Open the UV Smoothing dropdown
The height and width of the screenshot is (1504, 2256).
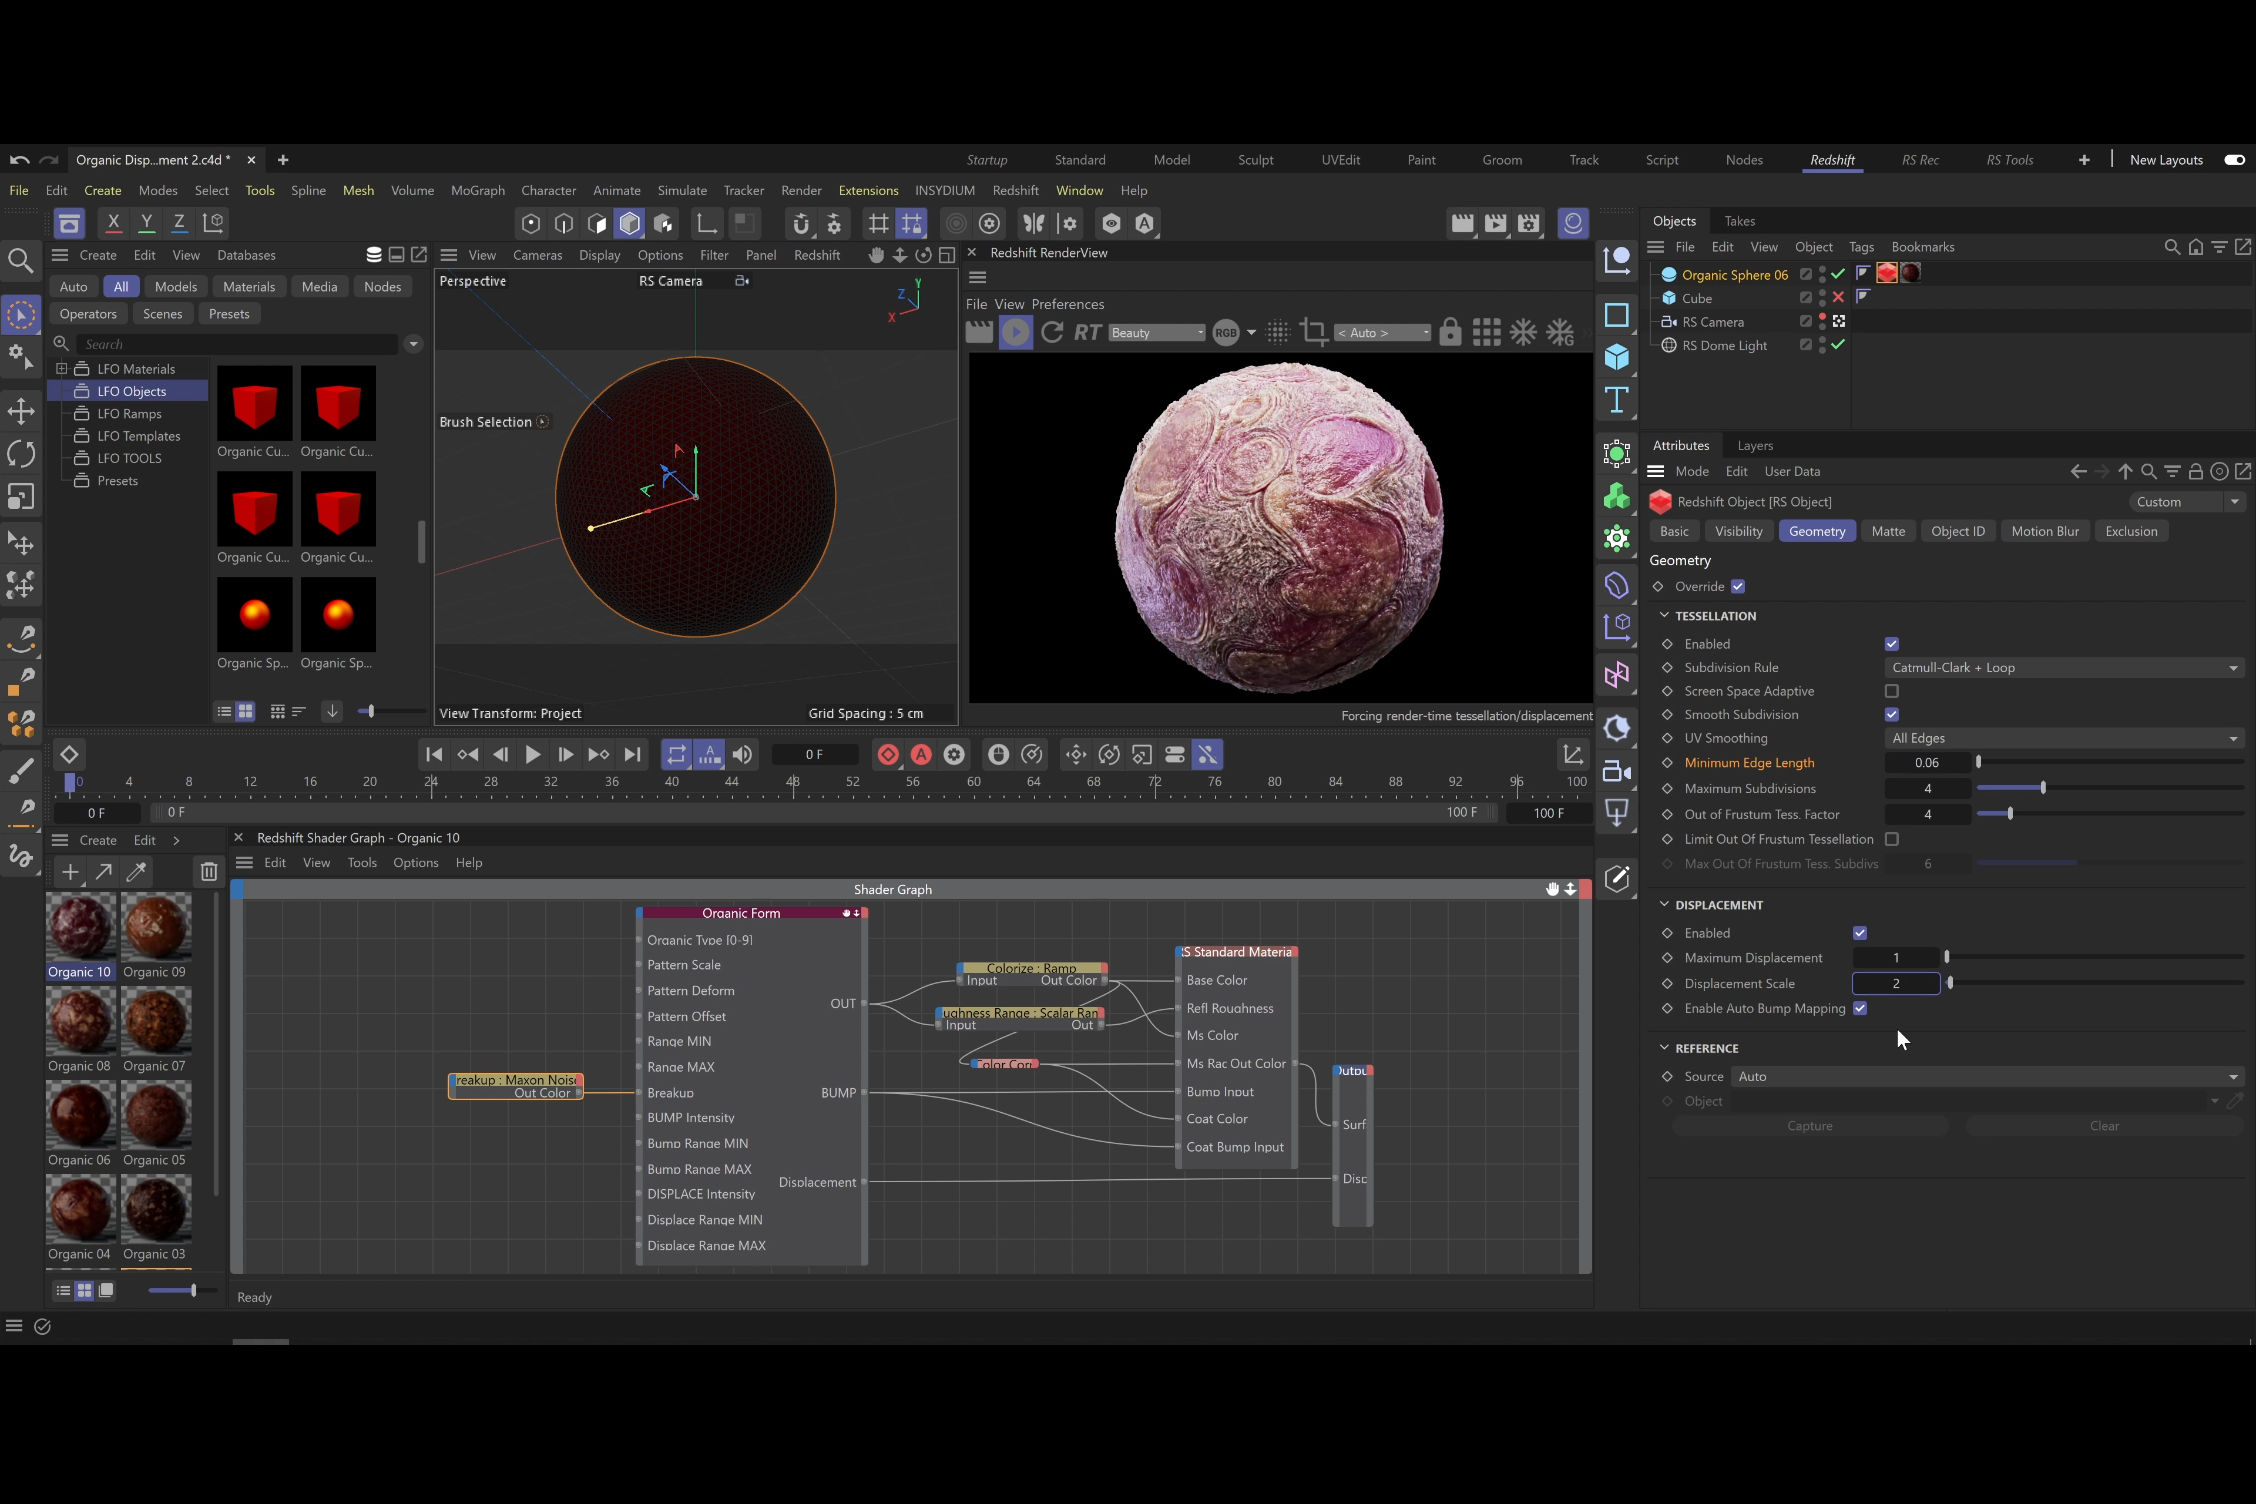point(2064,739)
